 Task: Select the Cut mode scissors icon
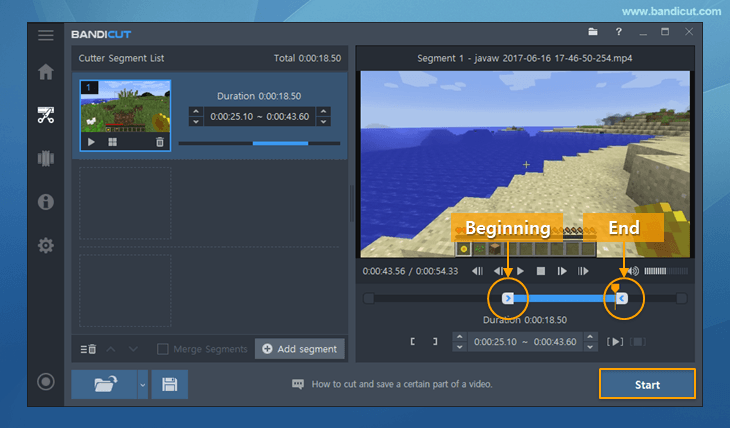pos(46,115)
